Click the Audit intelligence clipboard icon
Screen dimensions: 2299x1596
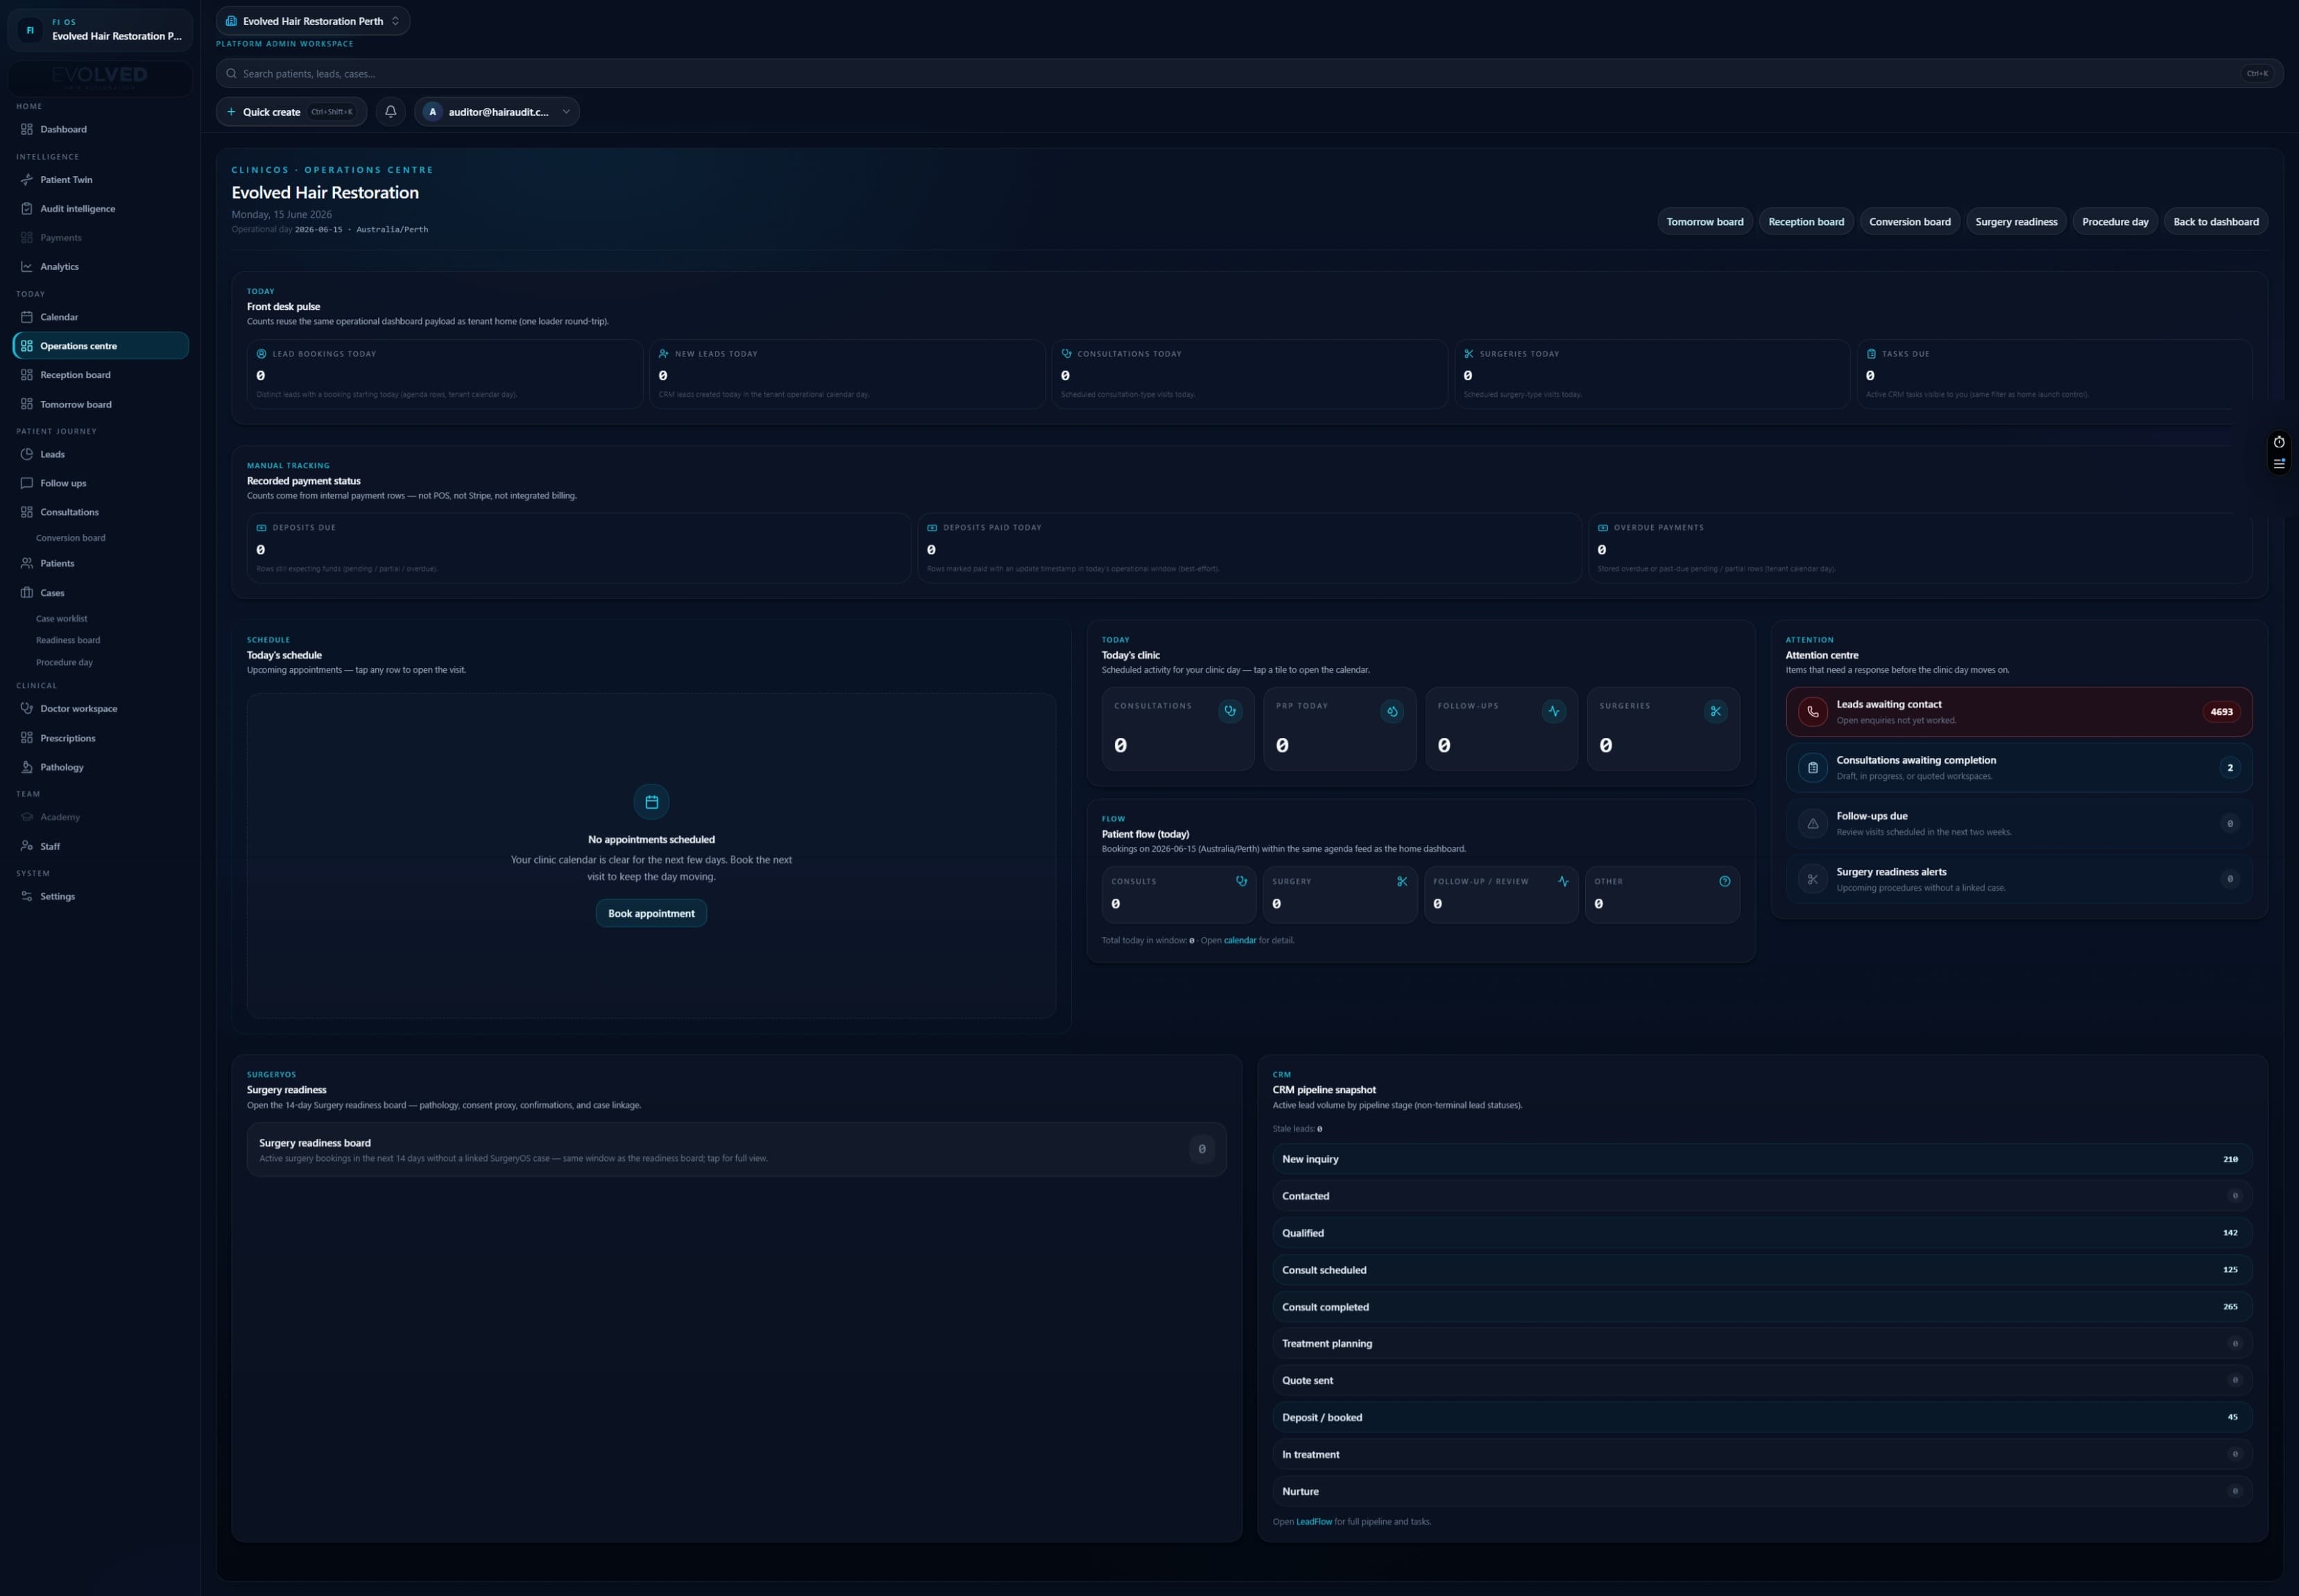click(27, 209)
